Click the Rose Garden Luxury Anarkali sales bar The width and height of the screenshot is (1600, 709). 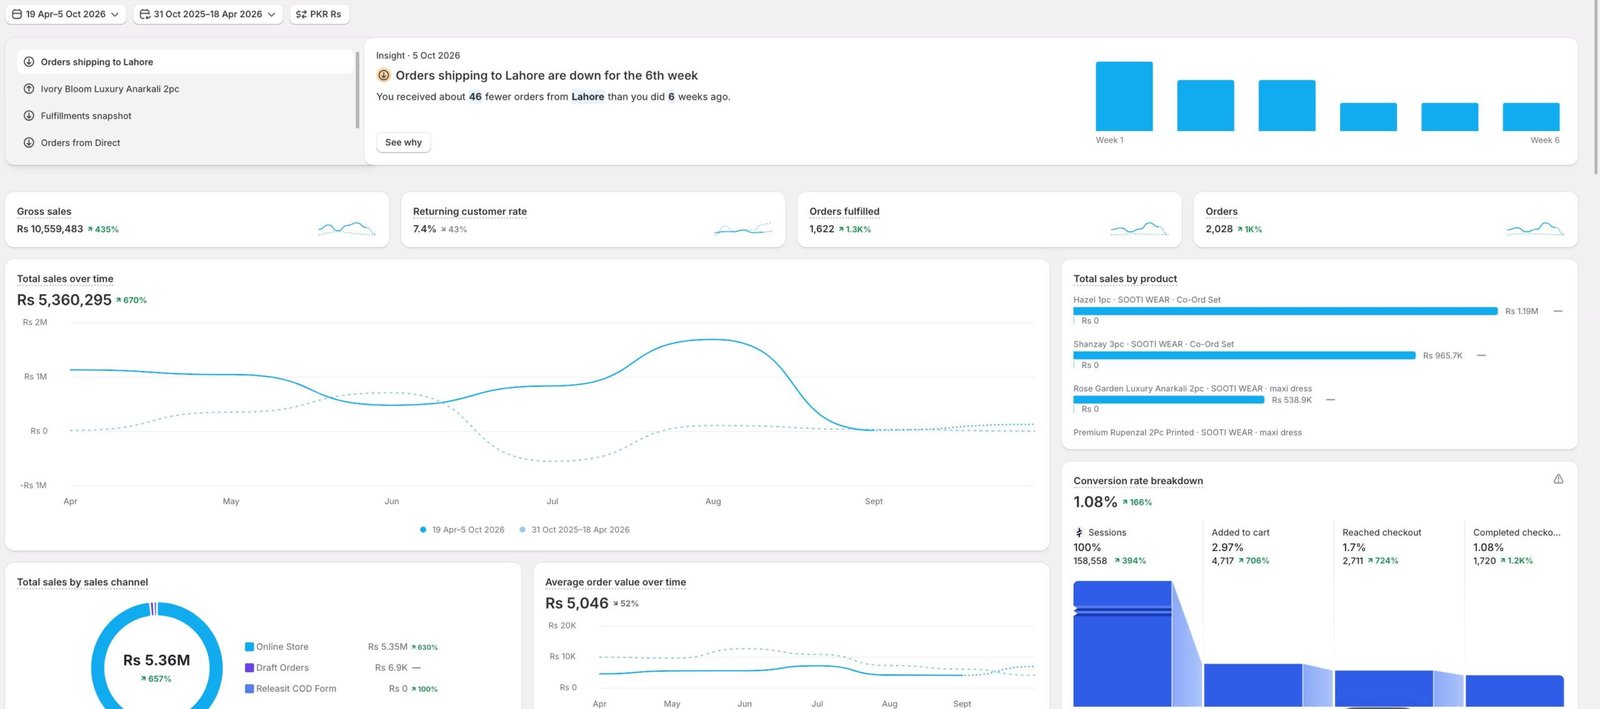[x=1168, y=400]
